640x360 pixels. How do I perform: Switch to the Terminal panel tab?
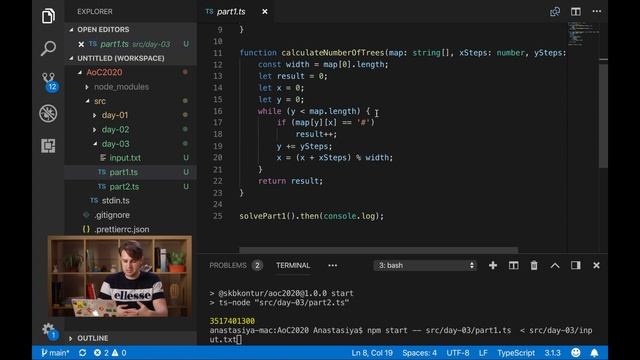click(x=293, y=265)
